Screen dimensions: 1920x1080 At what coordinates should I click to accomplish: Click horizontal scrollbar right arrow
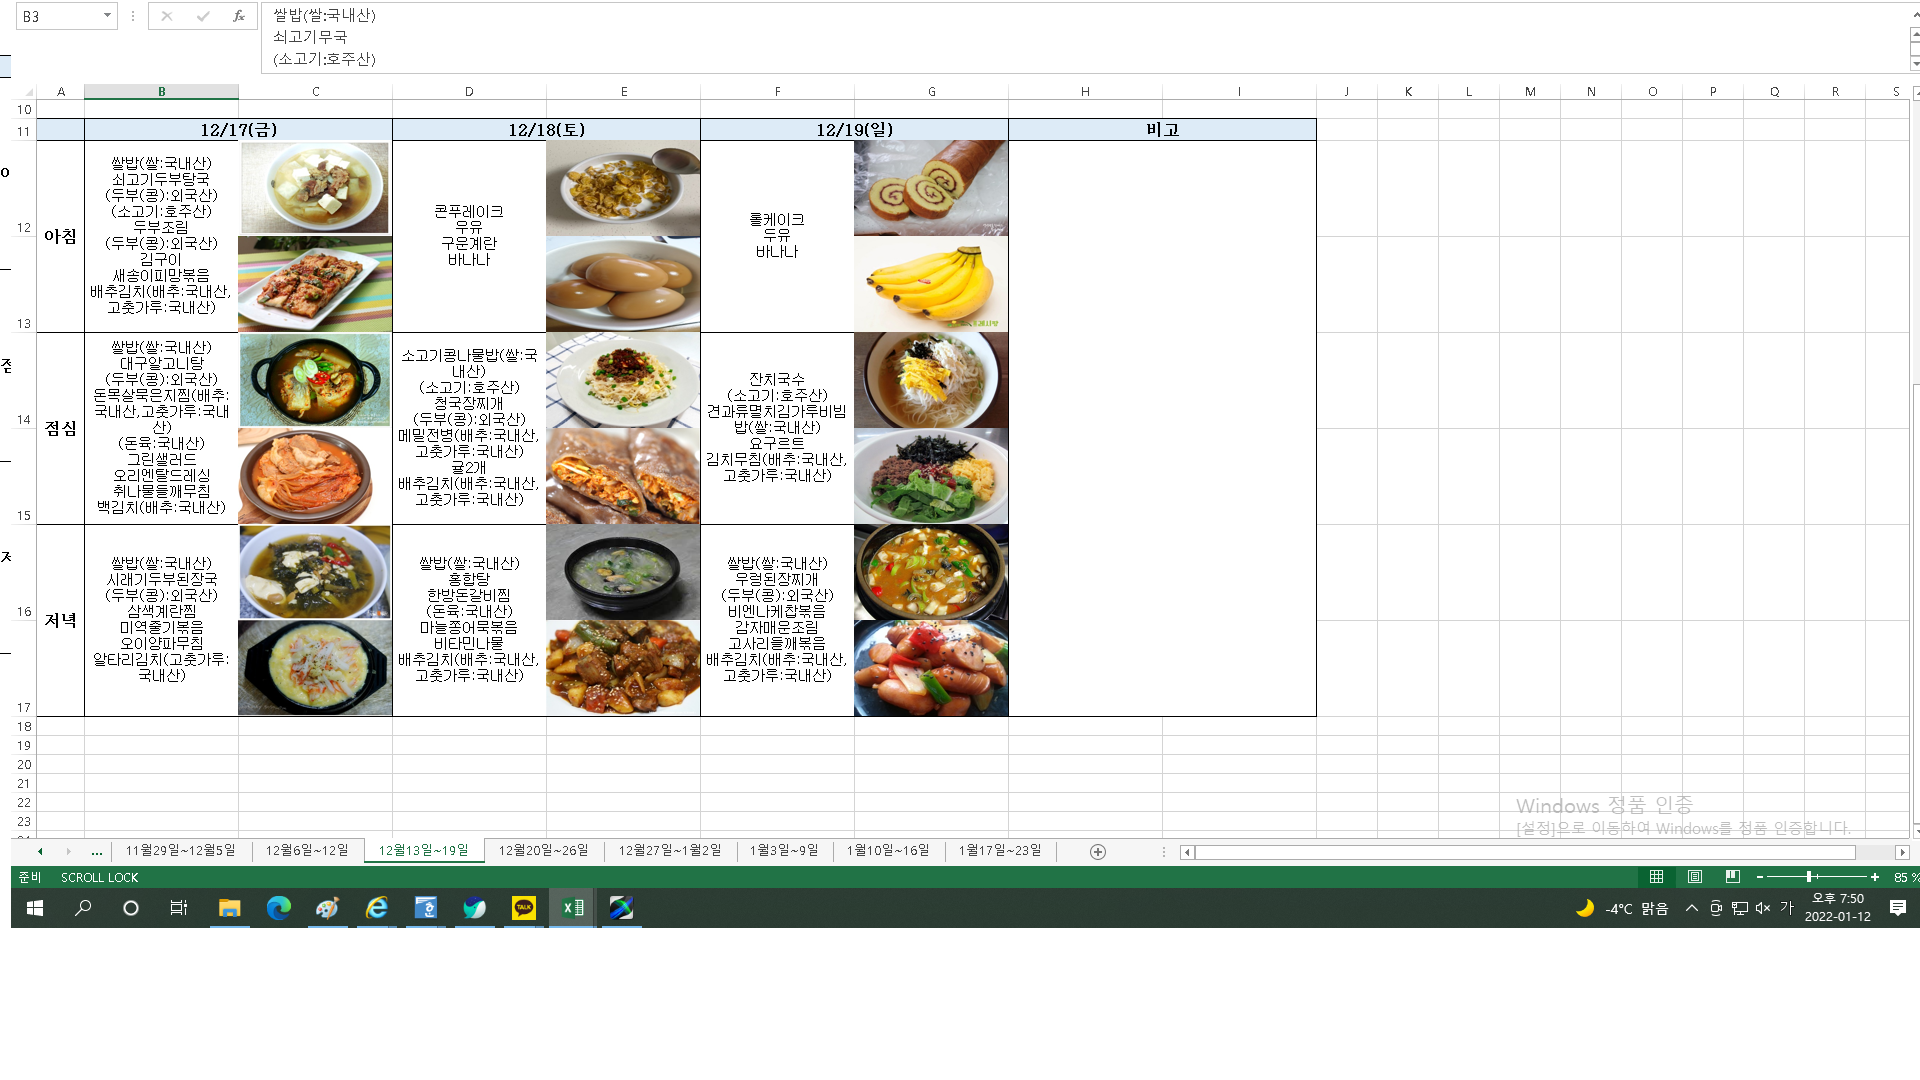click(x=1903, y=853)
